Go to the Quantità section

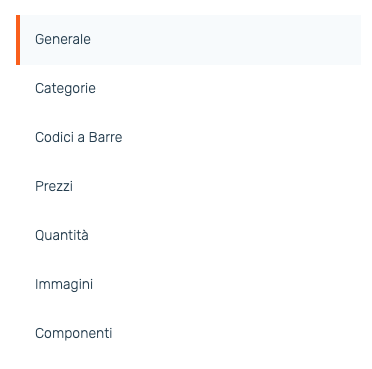click(188, 236)
